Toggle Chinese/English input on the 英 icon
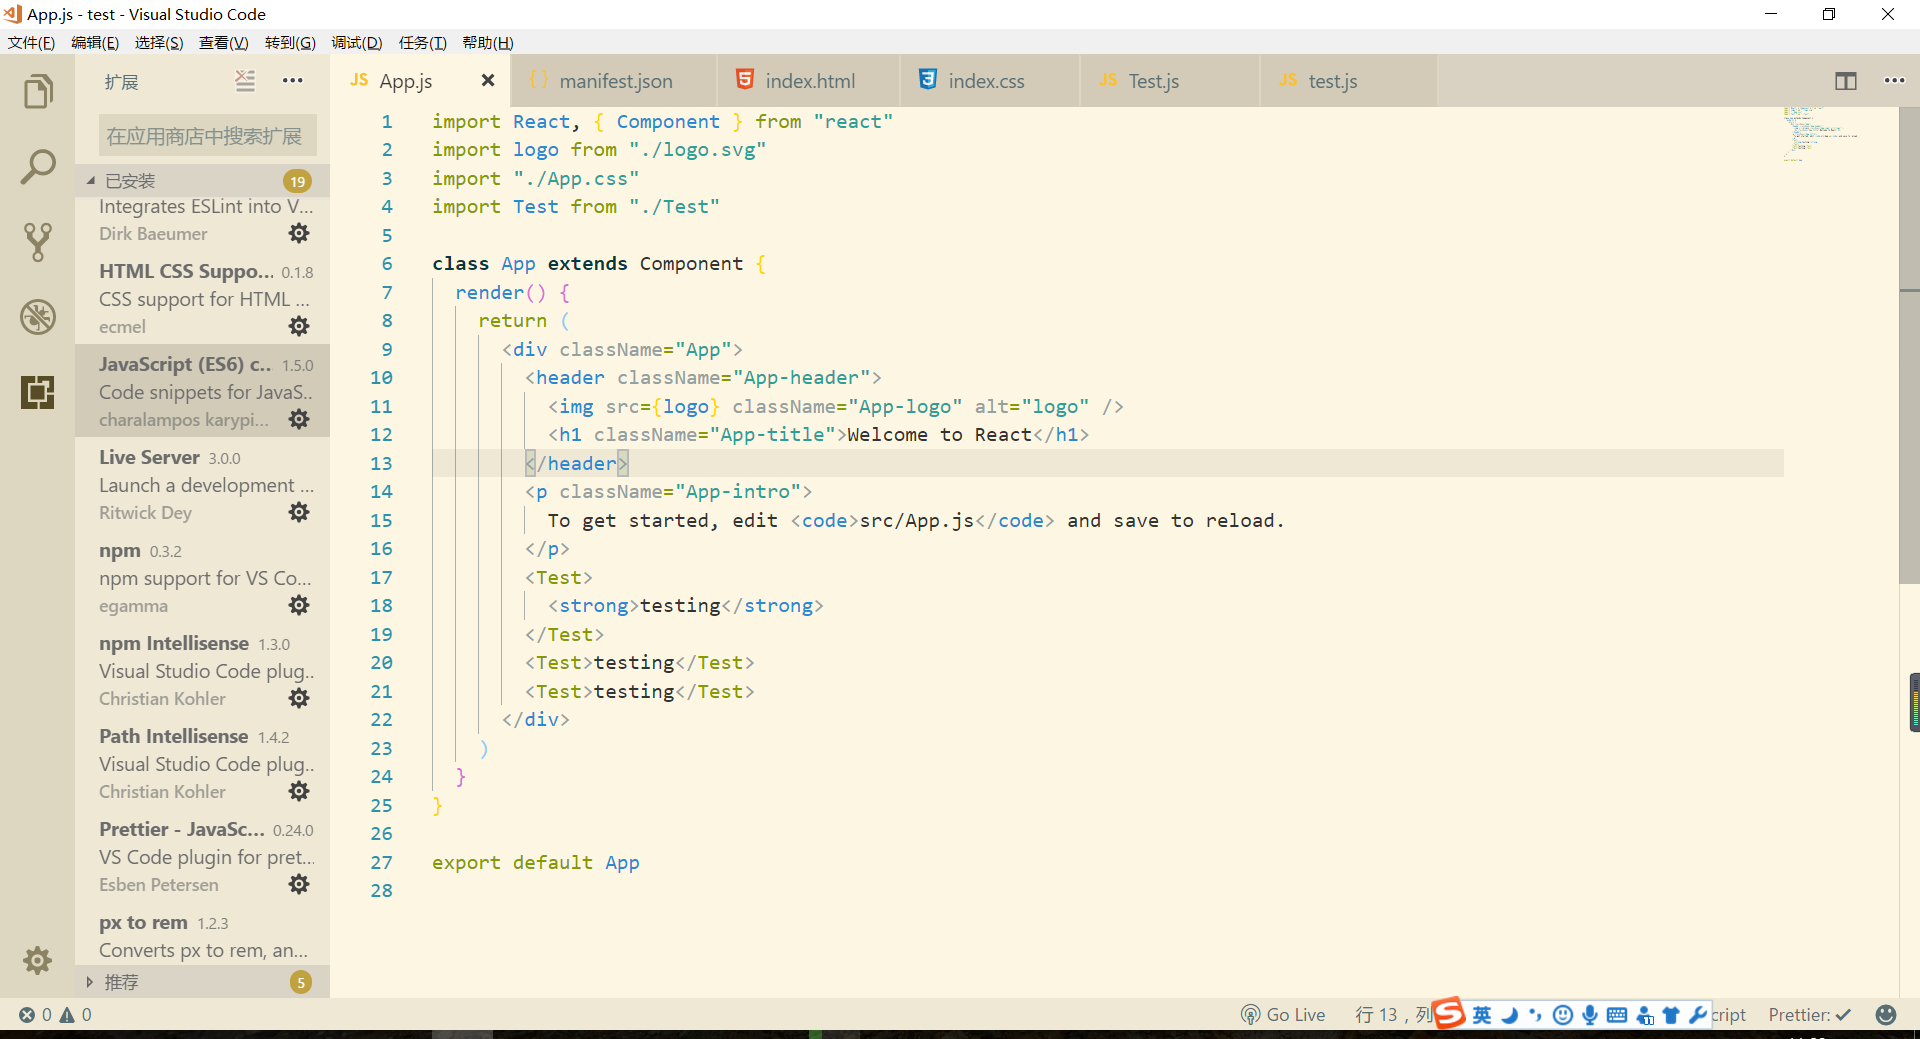This screenshot has height=1039, width=1920. pyautogui.click(x=1481, y=1014)
